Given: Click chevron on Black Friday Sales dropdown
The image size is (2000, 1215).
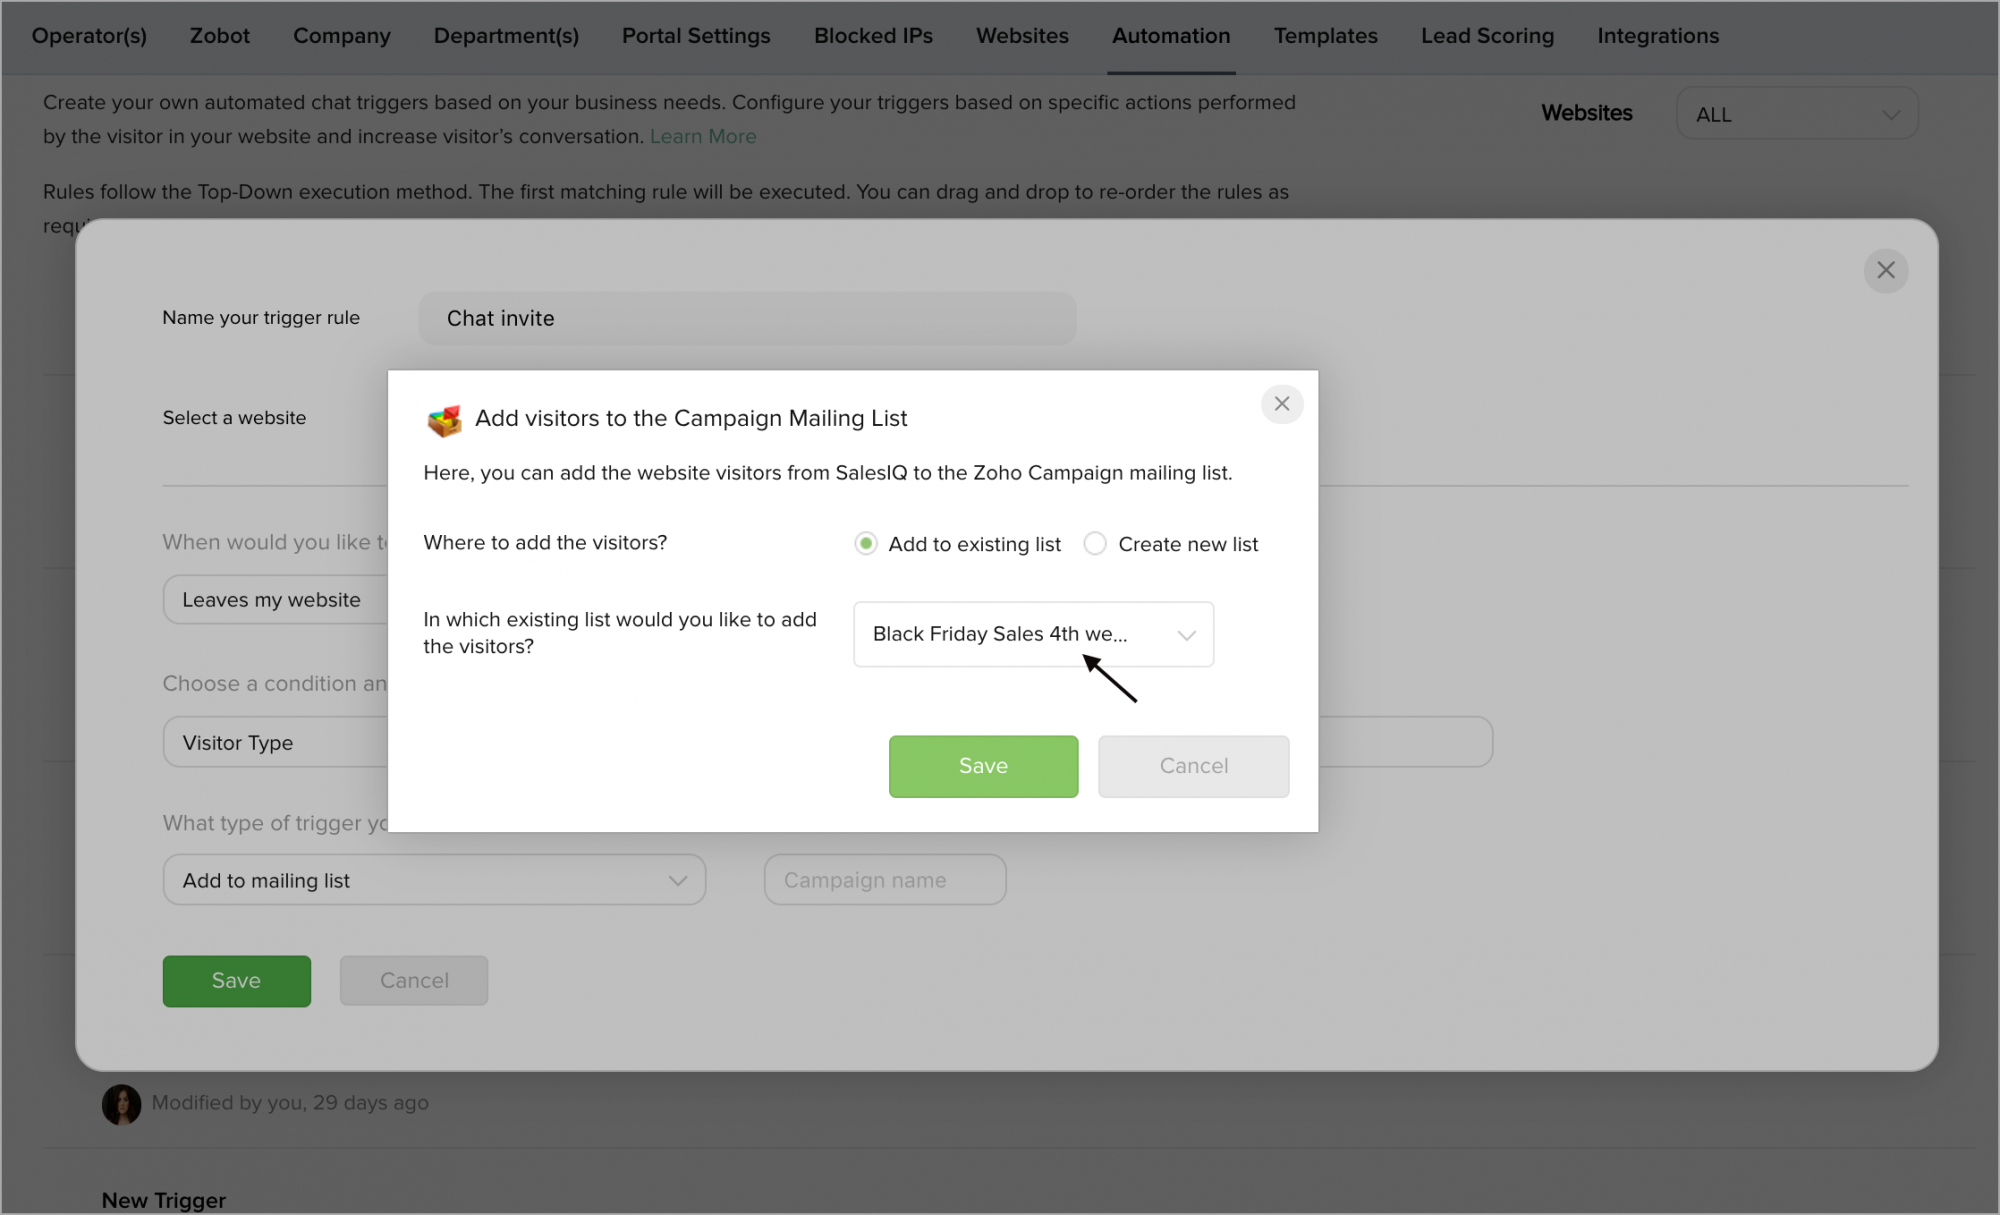Looking at the screenshot, I should [1186, 635].
